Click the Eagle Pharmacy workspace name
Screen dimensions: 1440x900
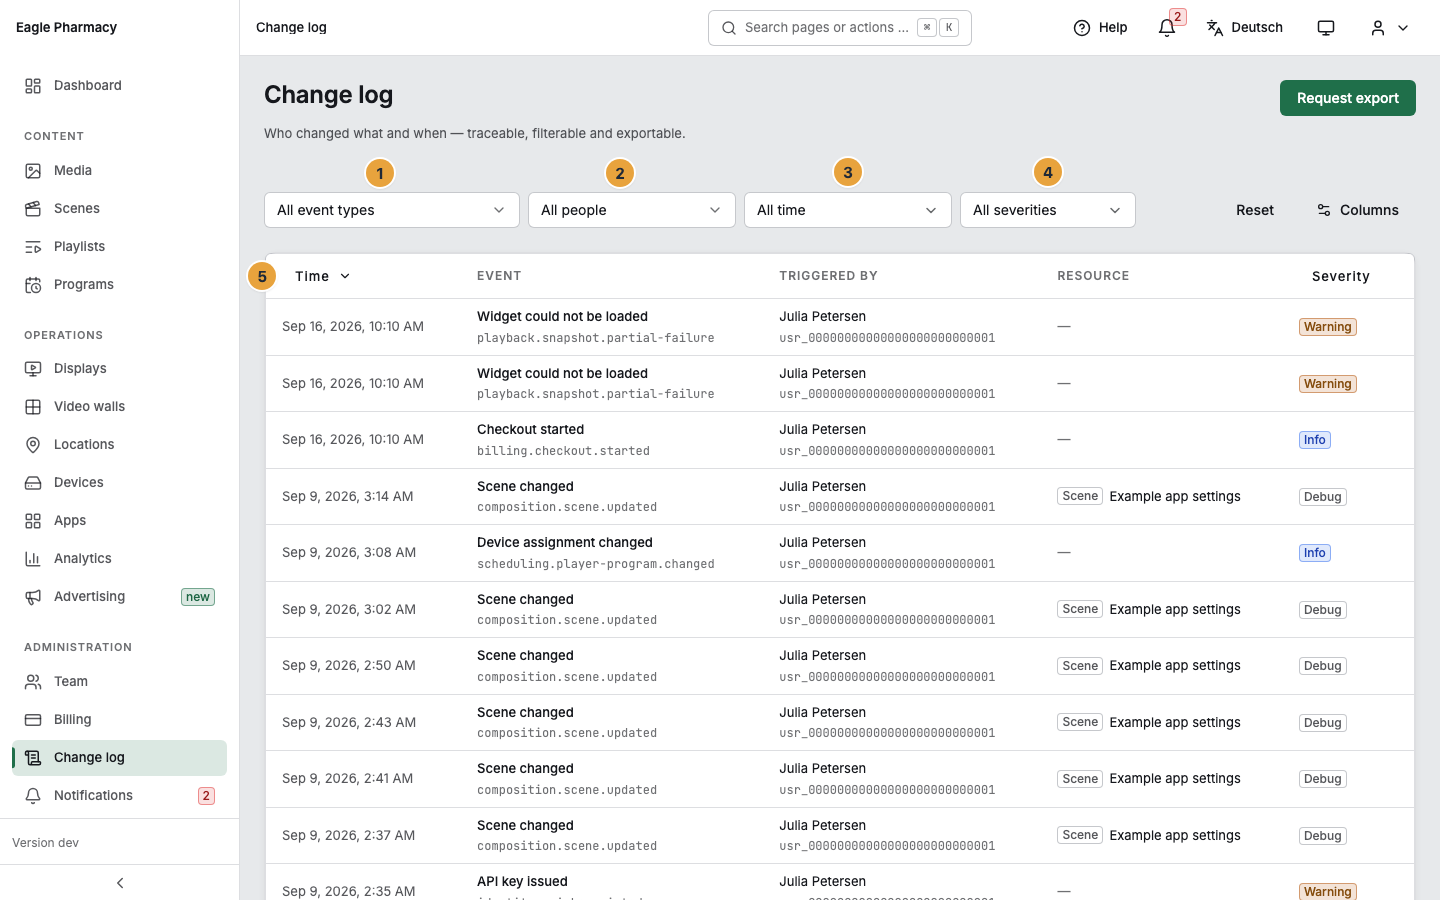tap(66, 27)
